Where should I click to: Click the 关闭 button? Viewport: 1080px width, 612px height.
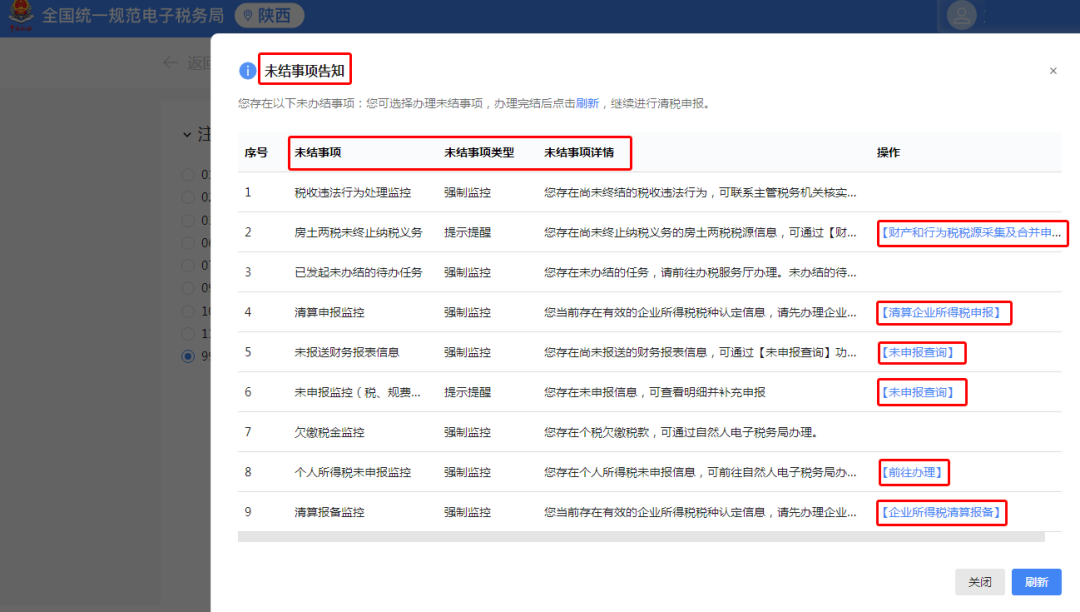point(980,582)
